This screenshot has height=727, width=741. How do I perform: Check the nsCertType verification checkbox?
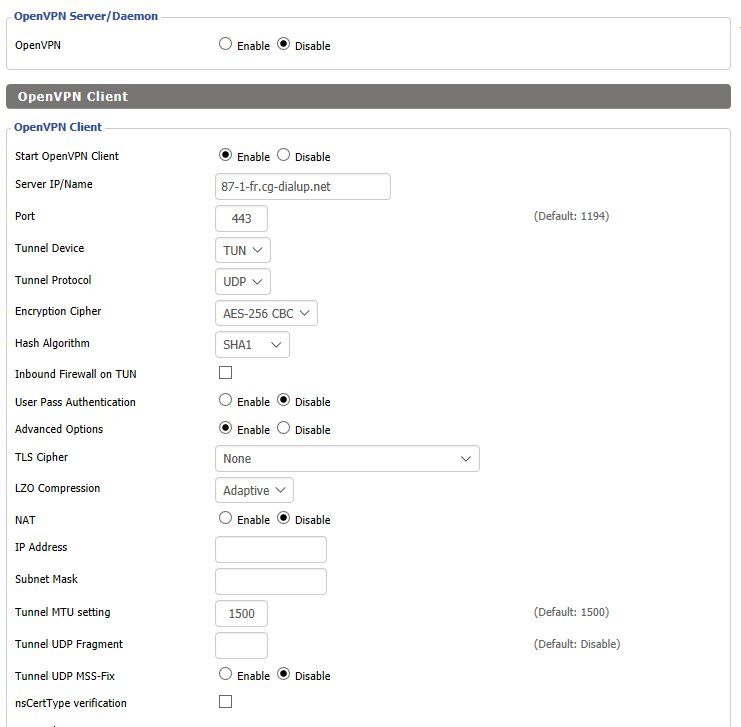tap(225, 701)
